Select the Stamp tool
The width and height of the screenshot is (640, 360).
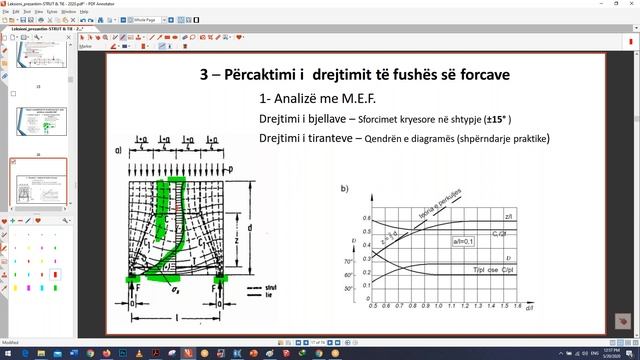tap(138, 38)
